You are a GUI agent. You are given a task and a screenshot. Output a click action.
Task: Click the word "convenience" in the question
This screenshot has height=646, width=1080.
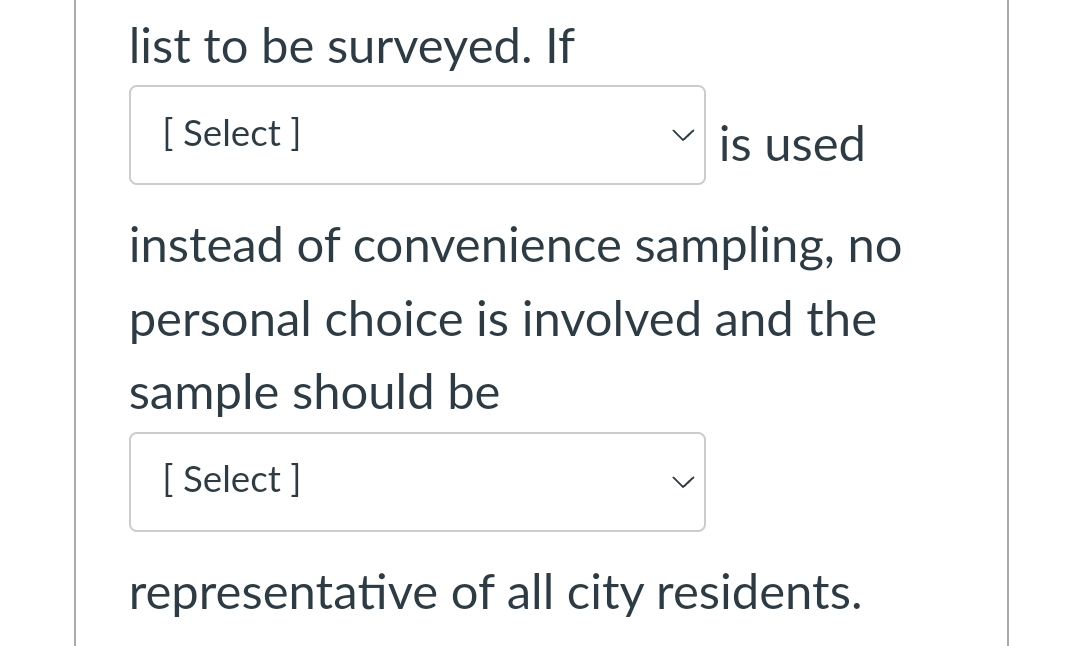(487, 246)
